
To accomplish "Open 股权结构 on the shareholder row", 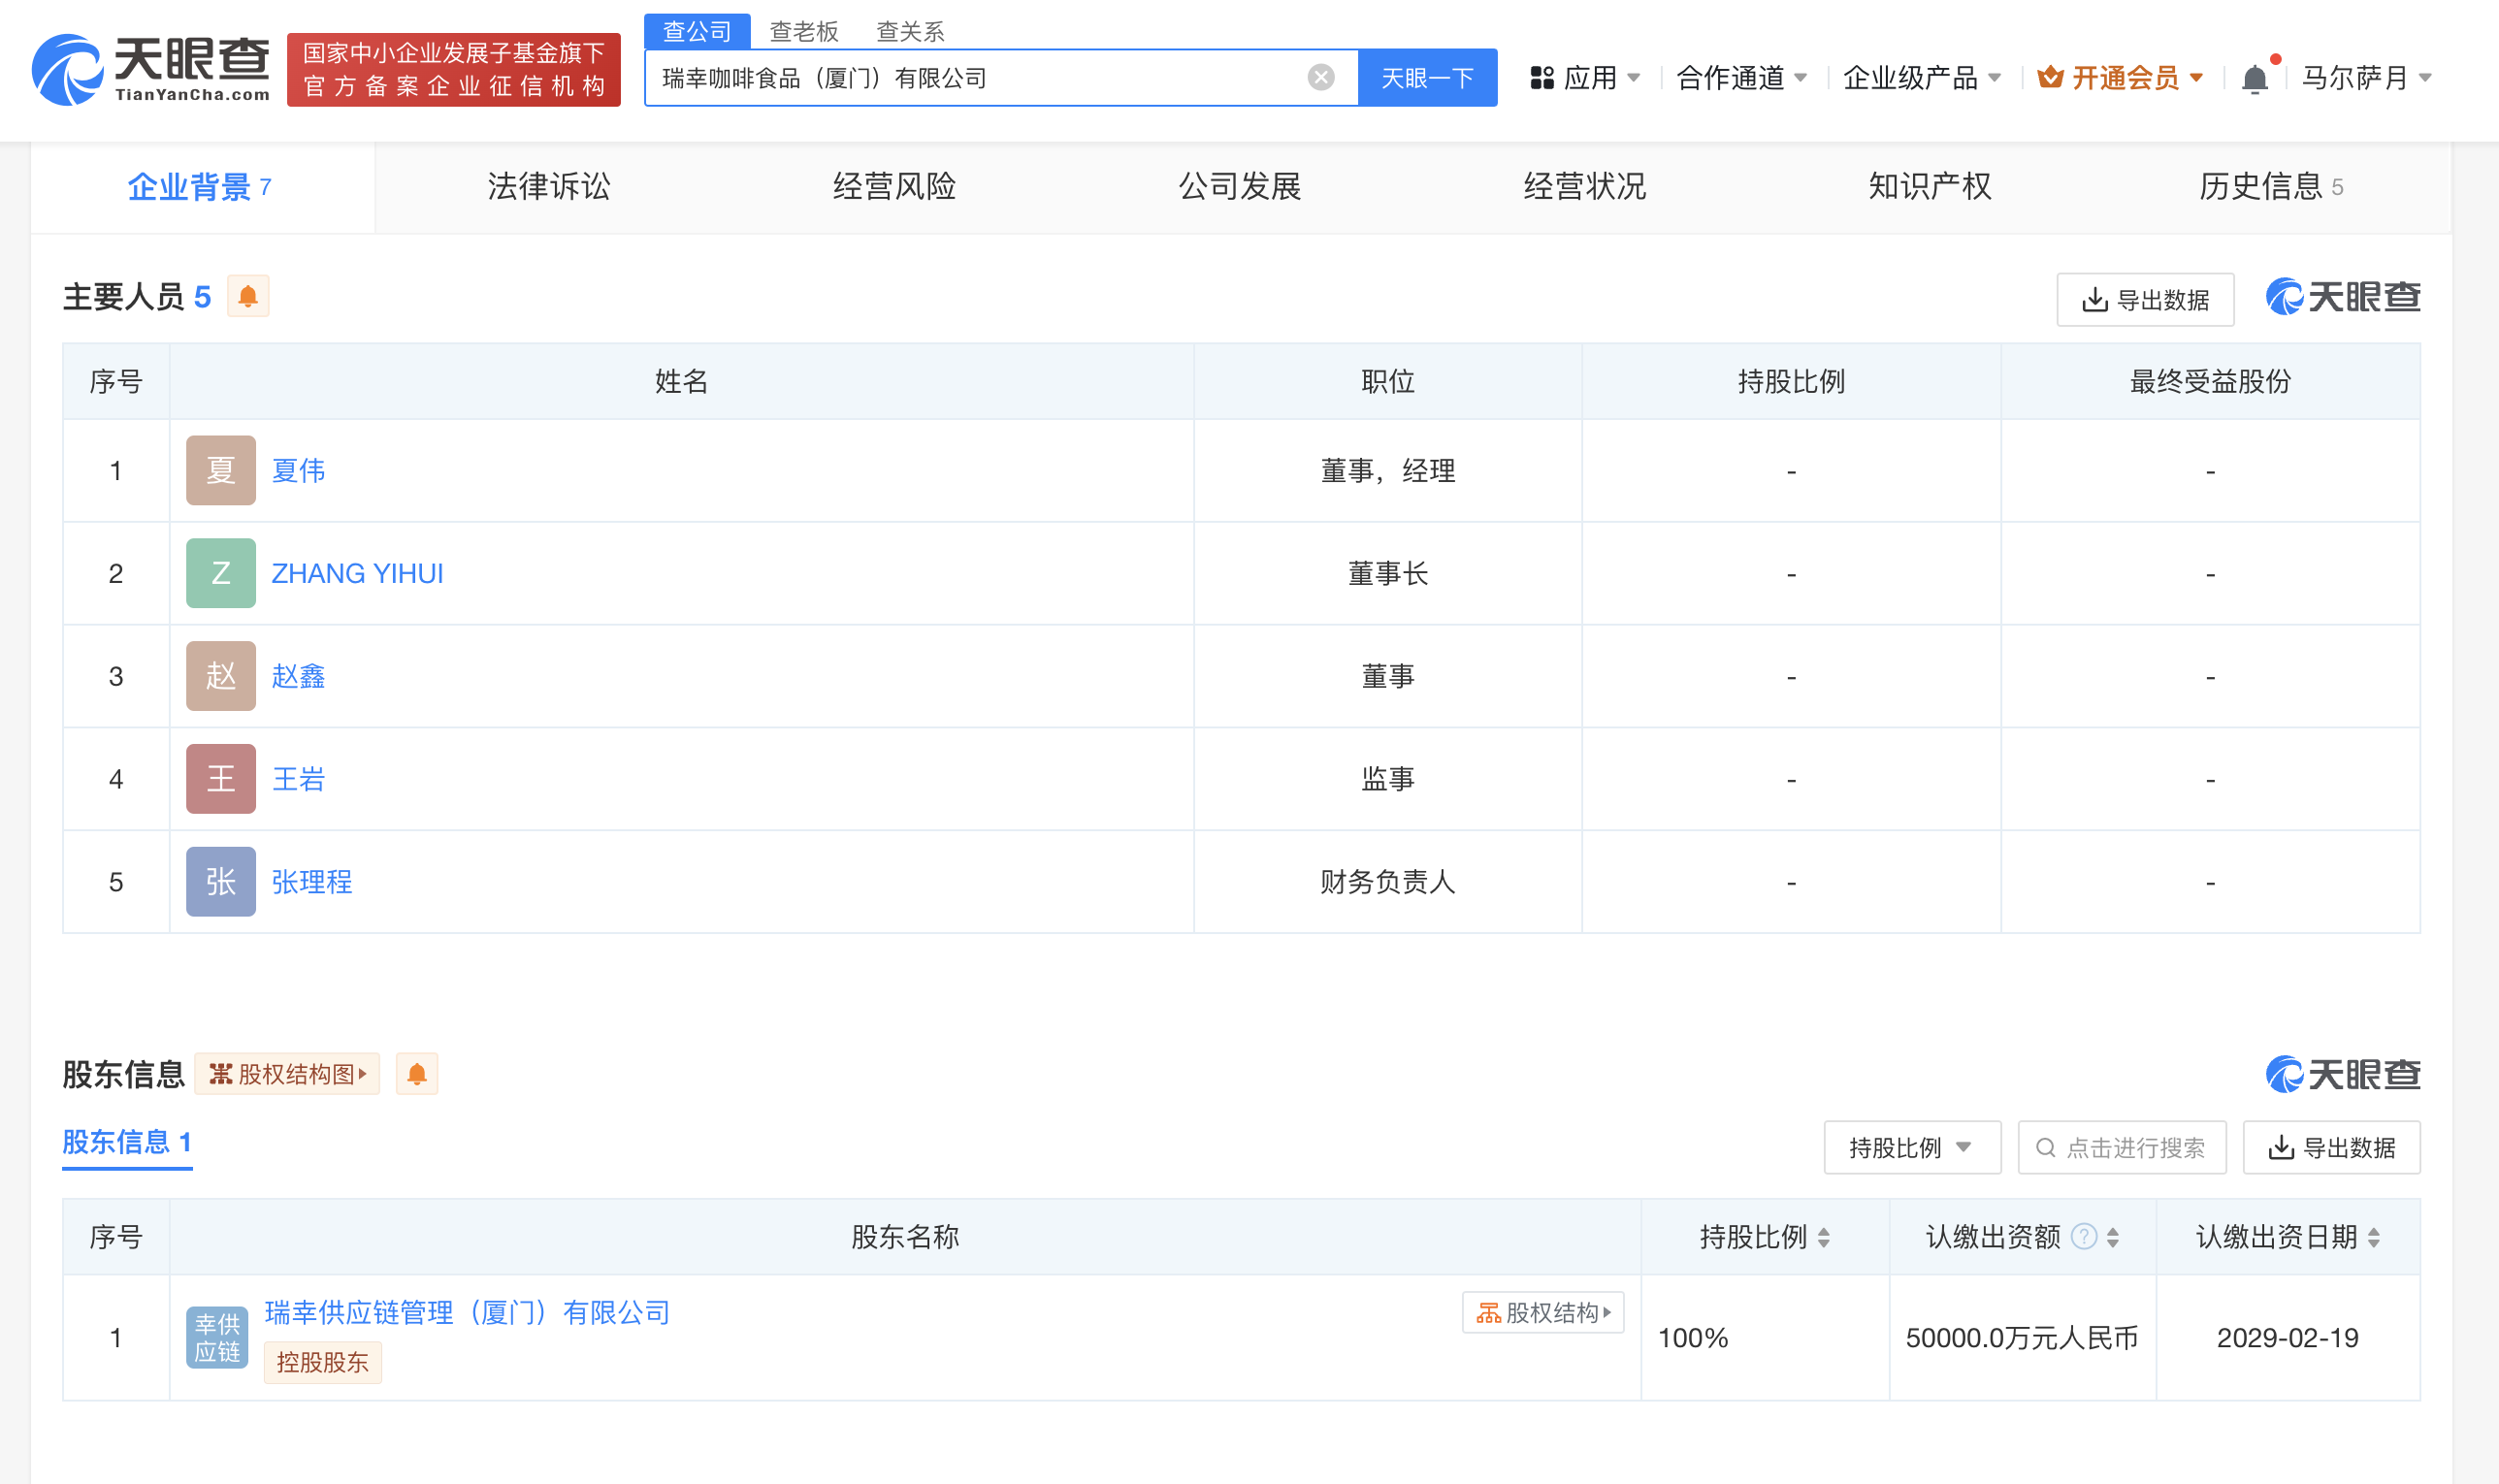I will (x=1543, y=1312).
